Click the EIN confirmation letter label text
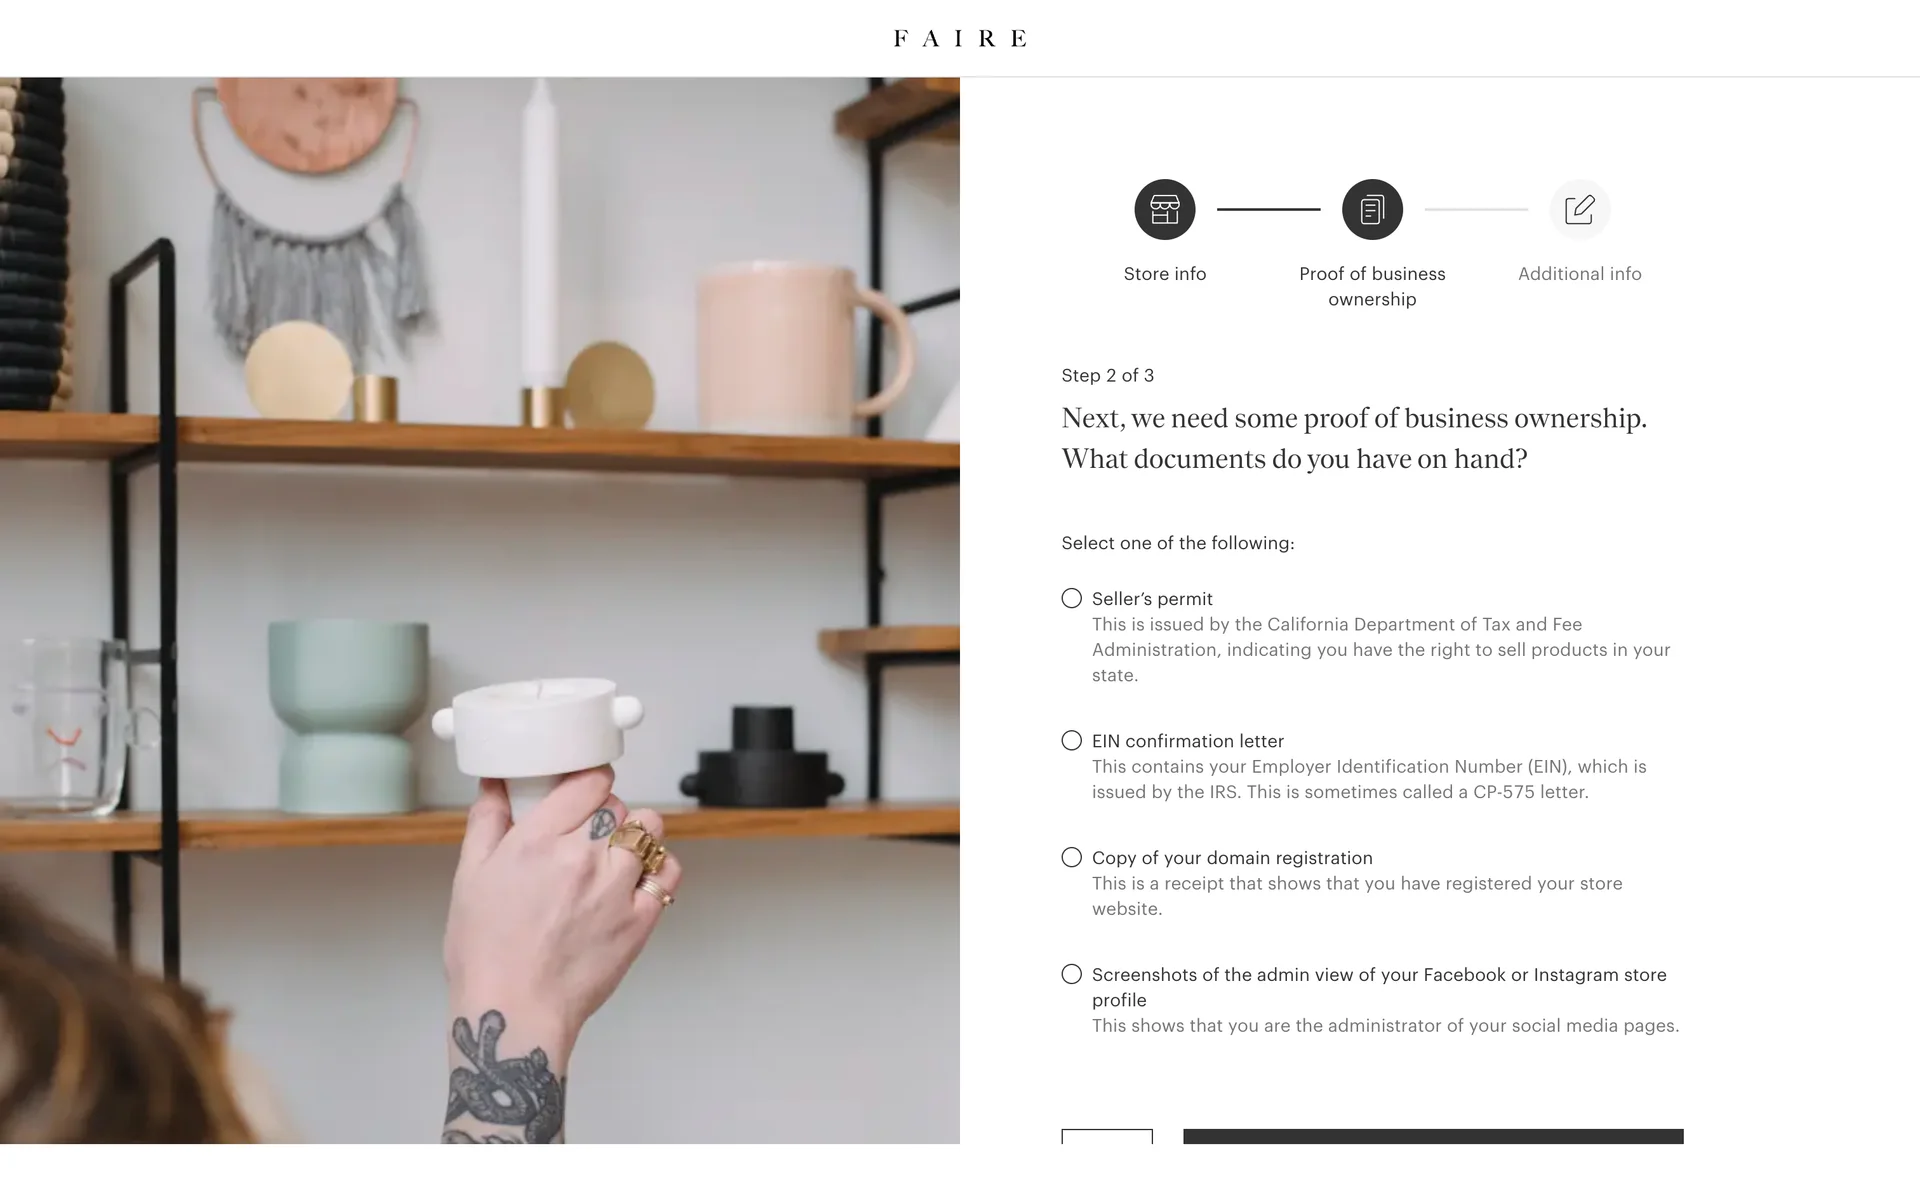The image size is (1920, 1200). (1188, 741)
